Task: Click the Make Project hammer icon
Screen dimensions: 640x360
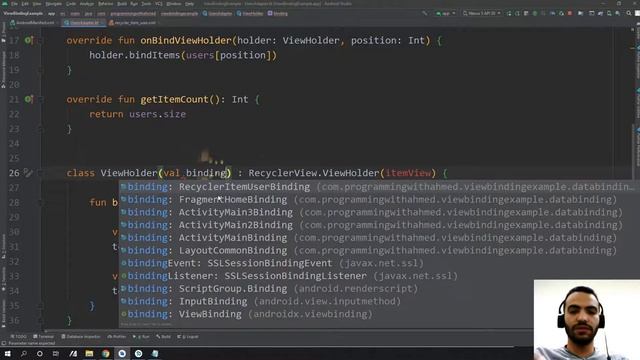Action: (x=425, y=13)
